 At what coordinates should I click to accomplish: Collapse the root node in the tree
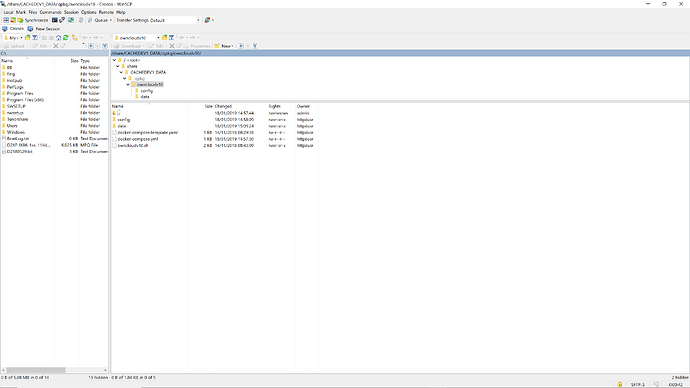point(114,60)
